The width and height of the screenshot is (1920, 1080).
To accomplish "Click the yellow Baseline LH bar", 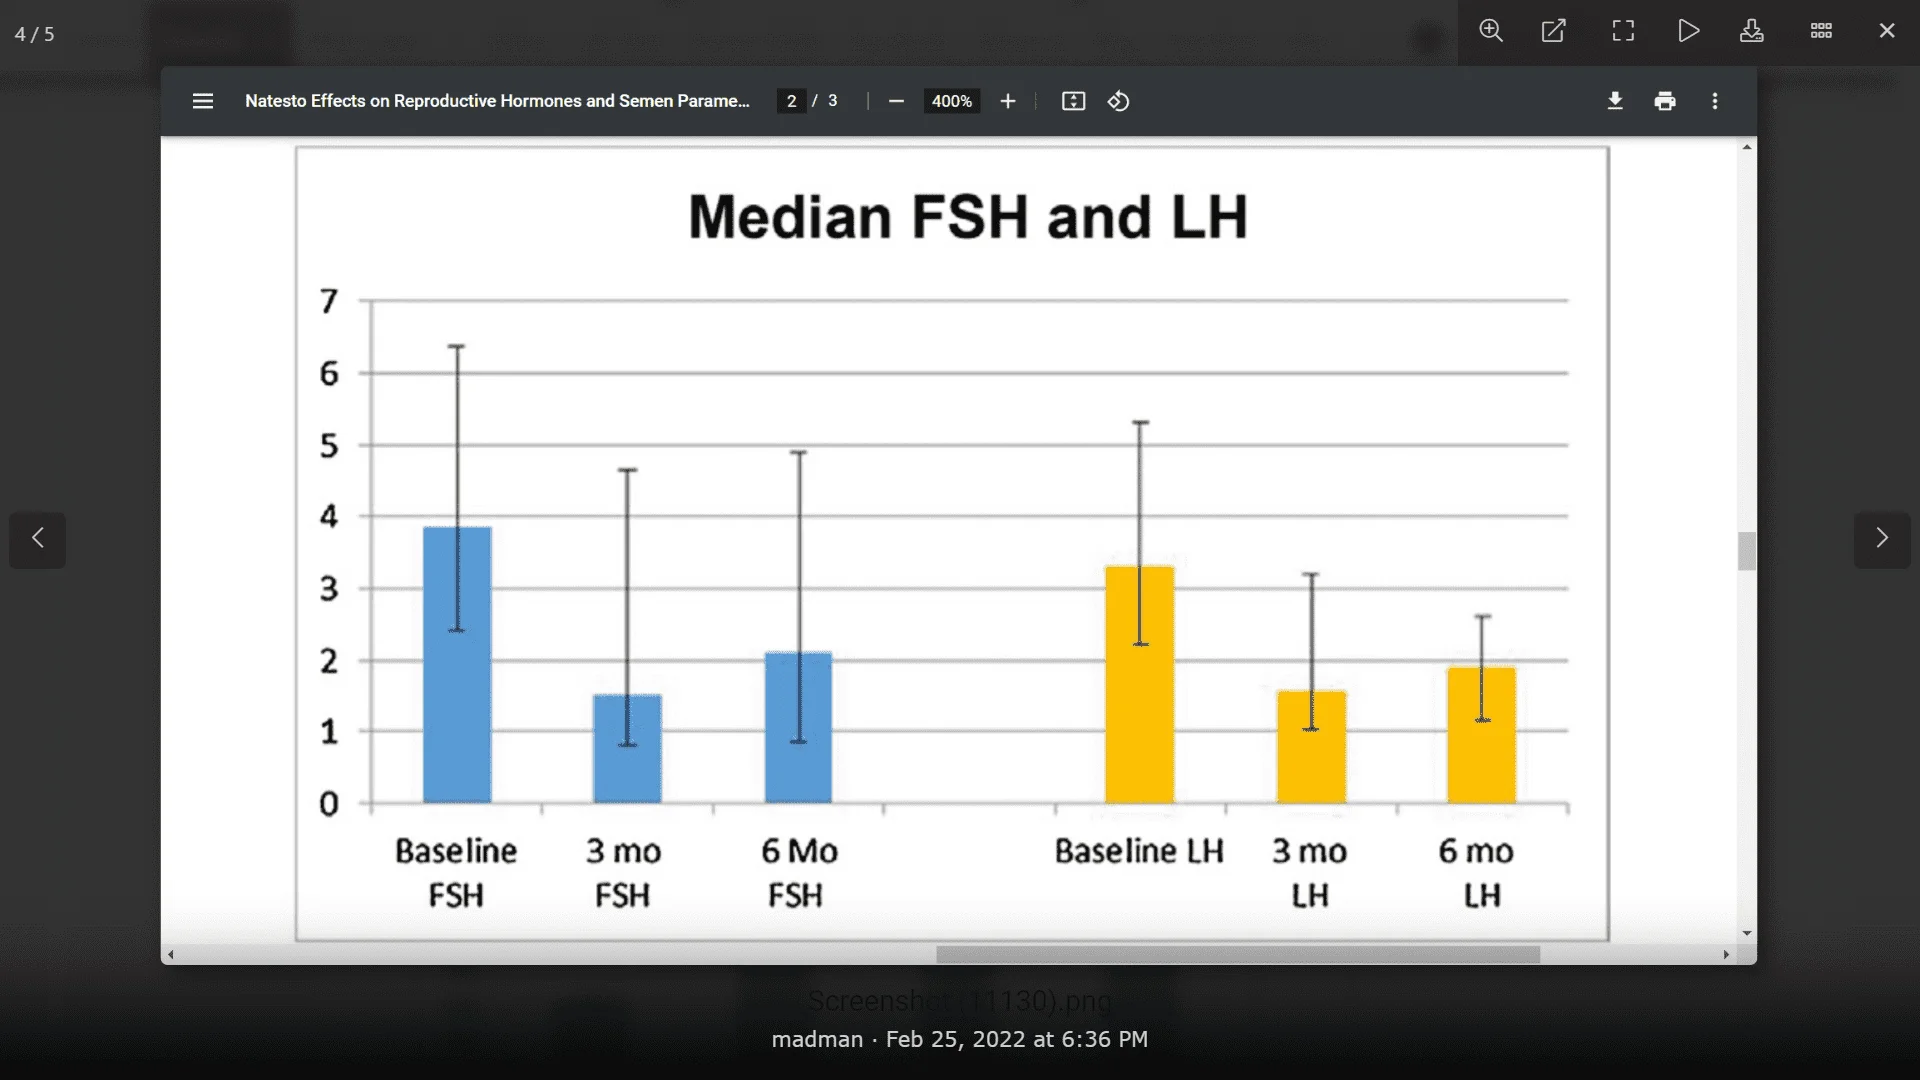I will pos(1139,685).
